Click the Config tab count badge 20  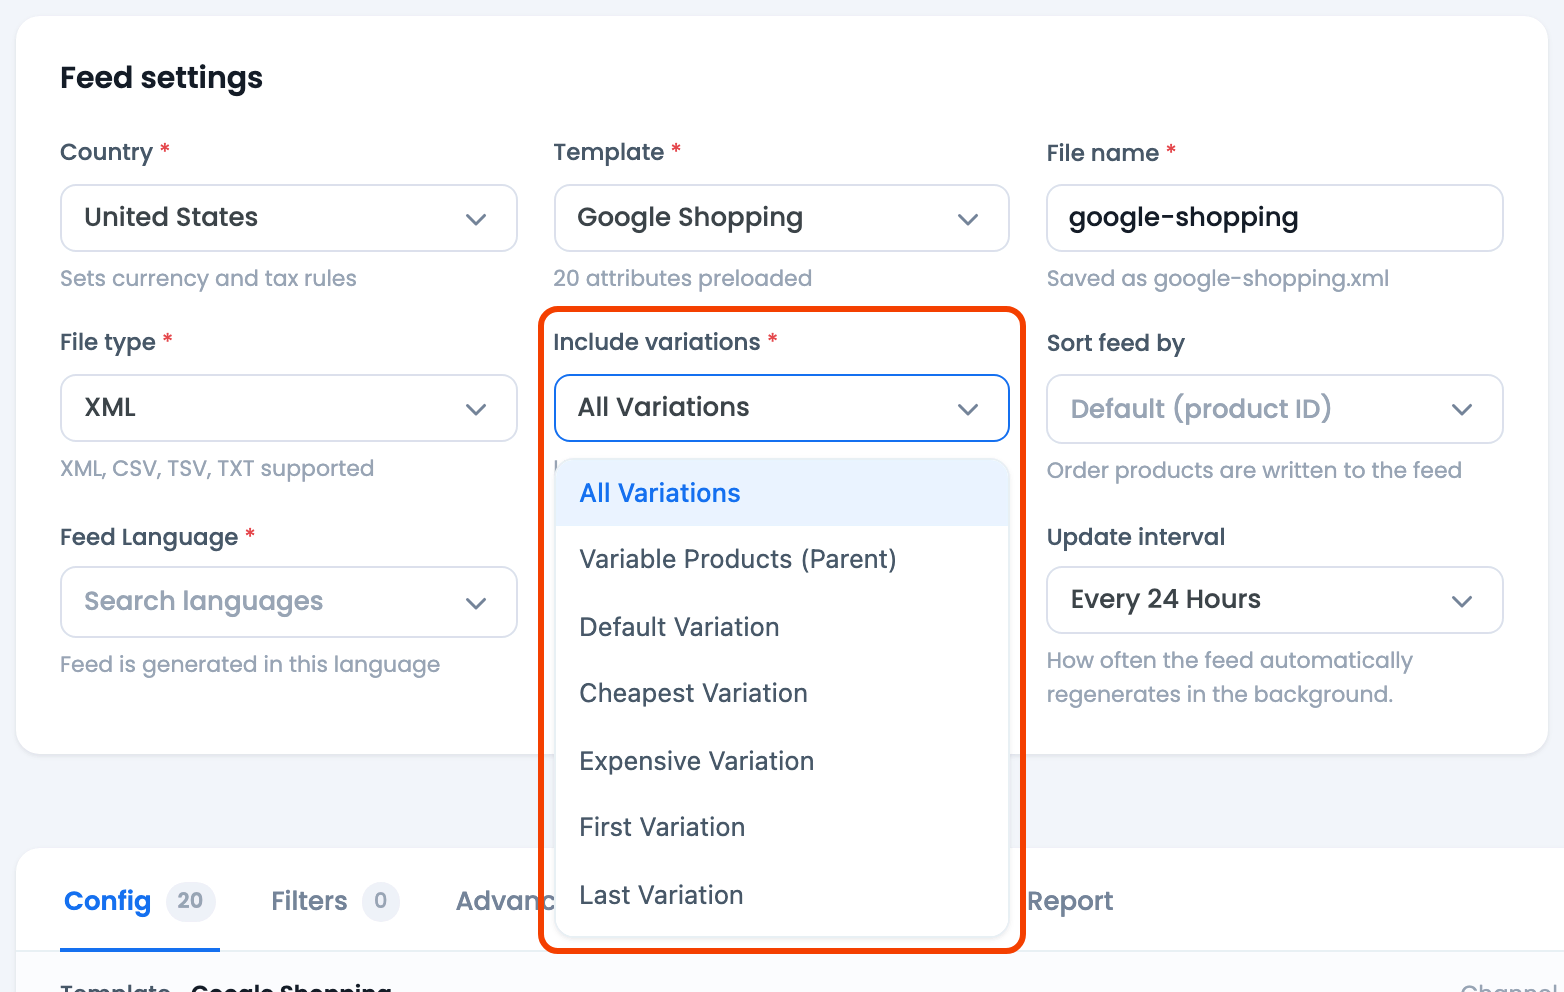coord(190,901)
